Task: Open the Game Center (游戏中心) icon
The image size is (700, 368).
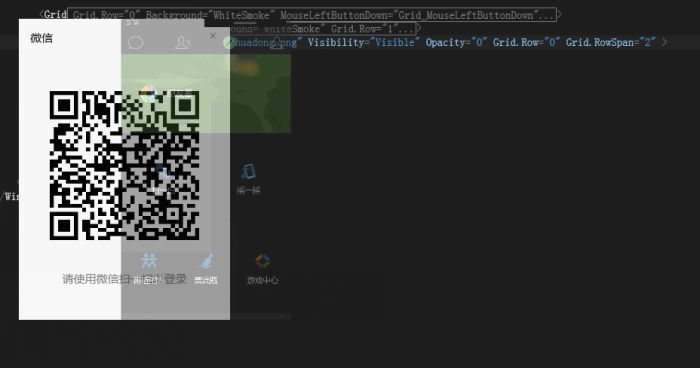Action: [x=262, y=262]
